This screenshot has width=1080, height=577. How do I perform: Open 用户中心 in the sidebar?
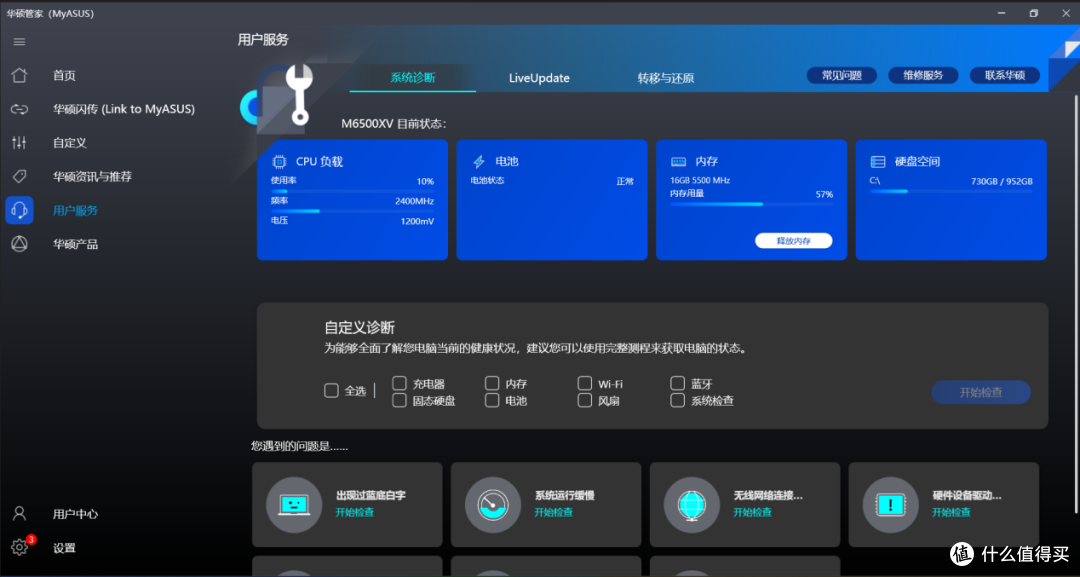pyautogui.click(x=75, y=514)
